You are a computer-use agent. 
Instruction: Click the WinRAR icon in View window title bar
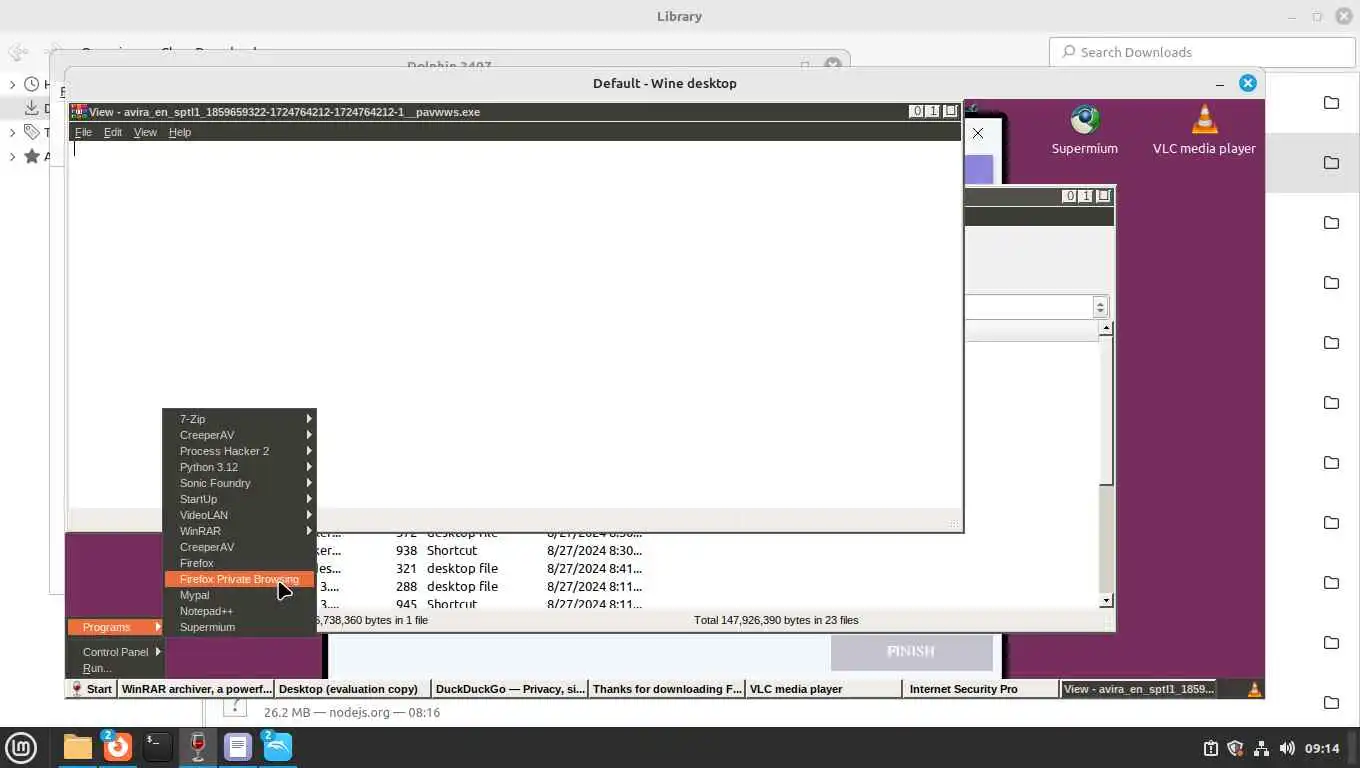(x=78, y=112)
